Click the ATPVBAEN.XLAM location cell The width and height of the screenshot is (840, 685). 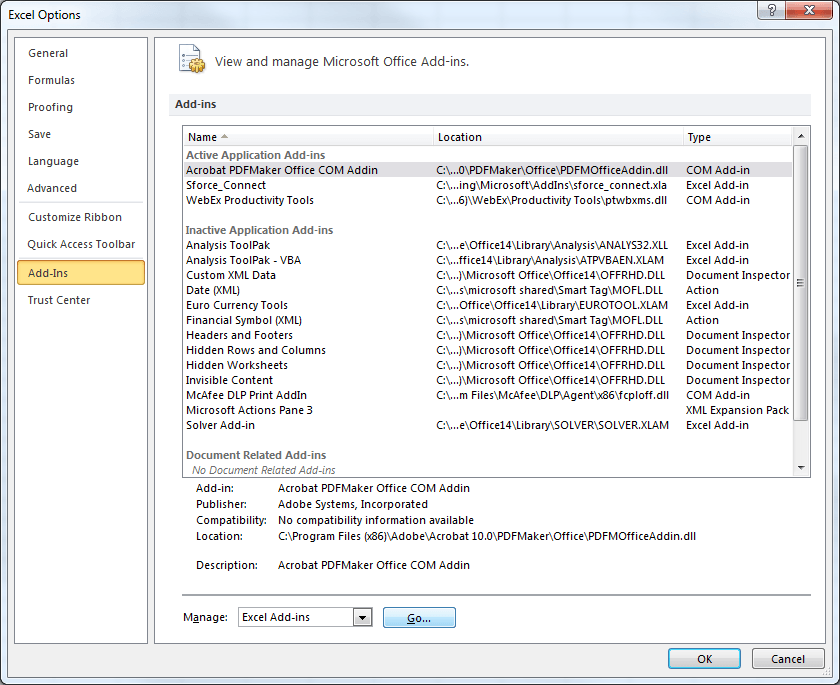click(x=550, y=260)
